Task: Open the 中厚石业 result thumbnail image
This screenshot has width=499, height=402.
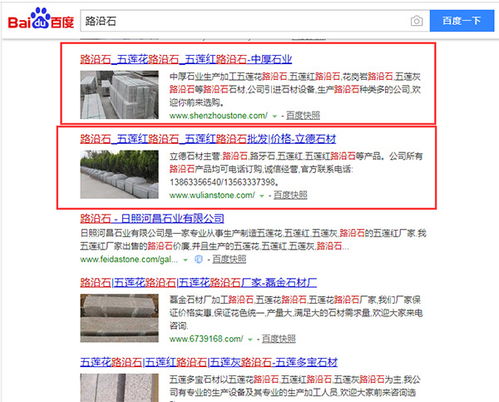Action: pos(119,95)
